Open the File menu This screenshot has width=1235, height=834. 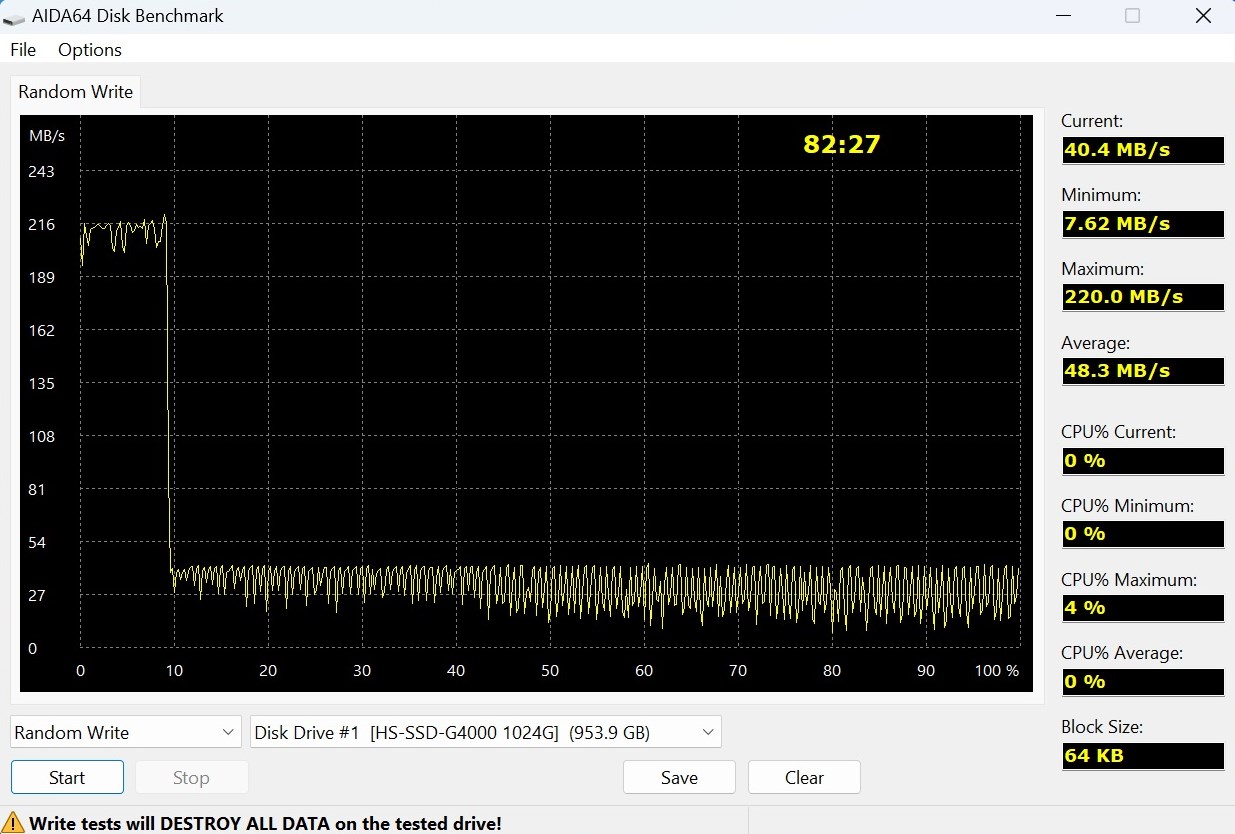23,50
